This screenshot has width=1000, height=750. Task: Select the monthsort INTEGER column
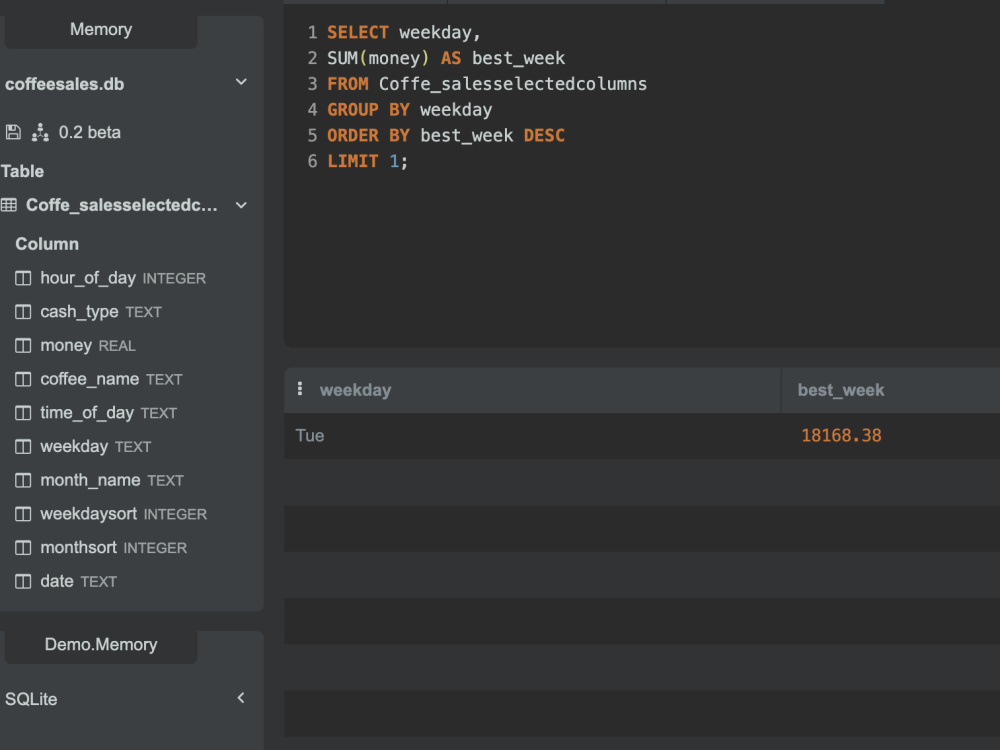coord(114,548)
